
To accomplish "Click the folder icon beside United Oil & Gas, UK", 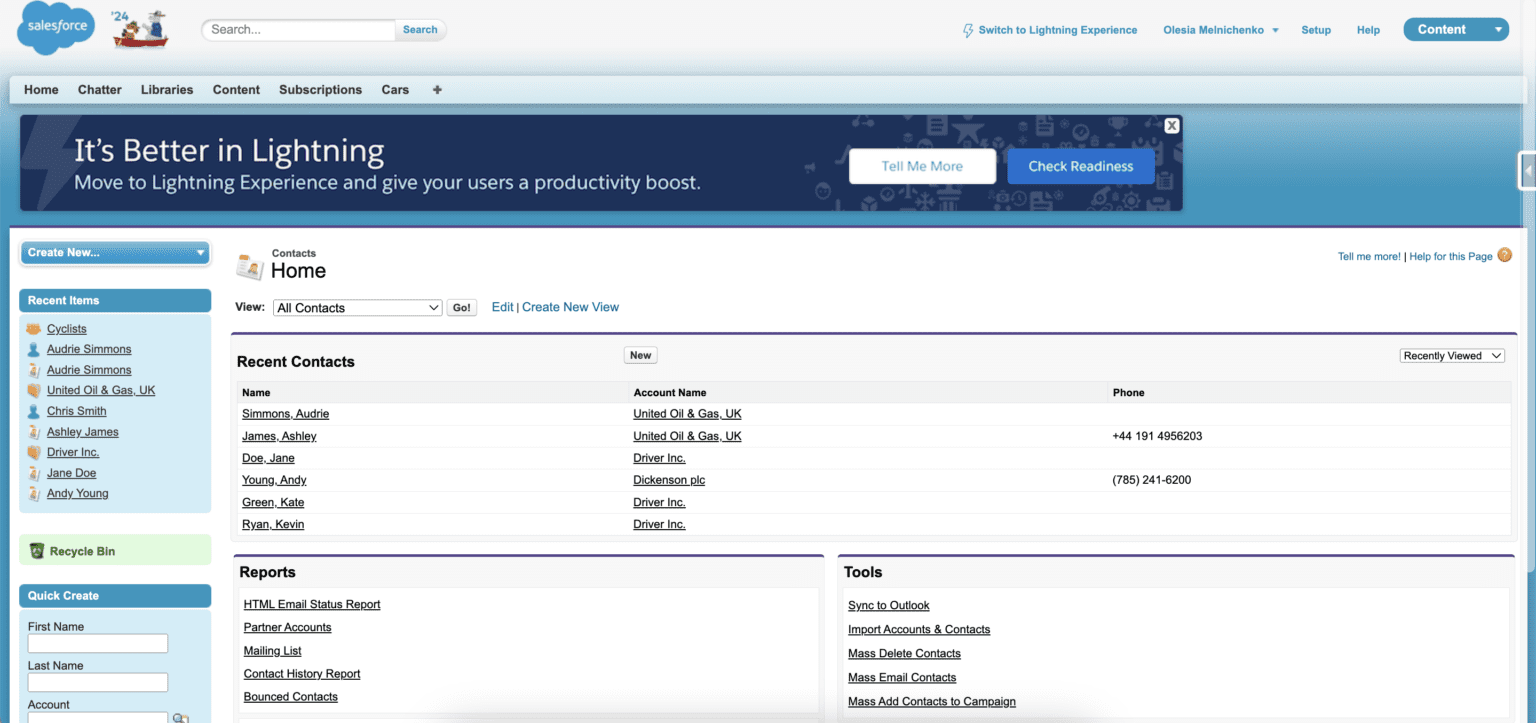I will tap(34, 390).
